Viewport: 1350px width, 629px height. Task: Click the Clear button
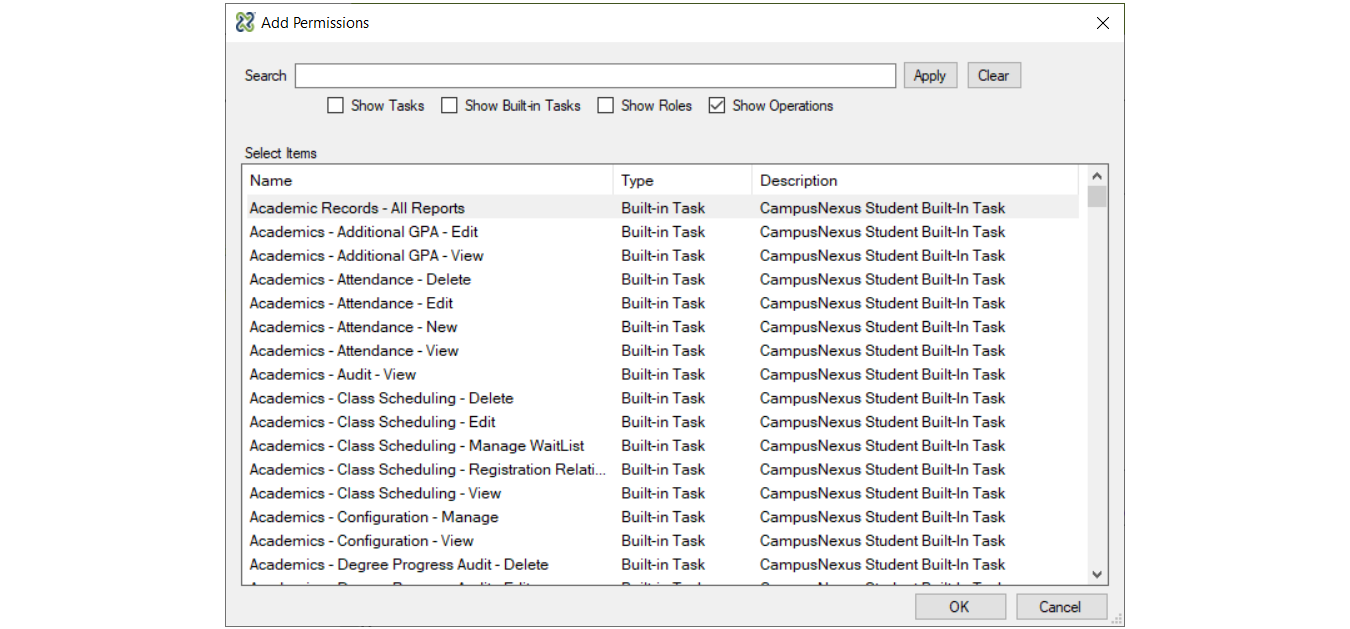click(993, 76)
